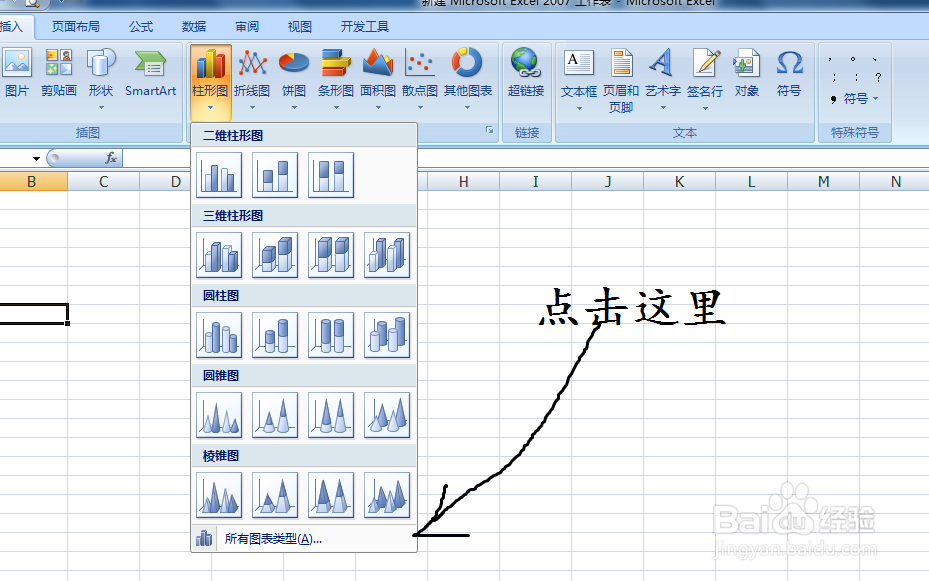Image resolution: width=929 pixels, height=581 pixels.
Task: Launch the Charts group dialog launcher
Action: coord(490,130)
